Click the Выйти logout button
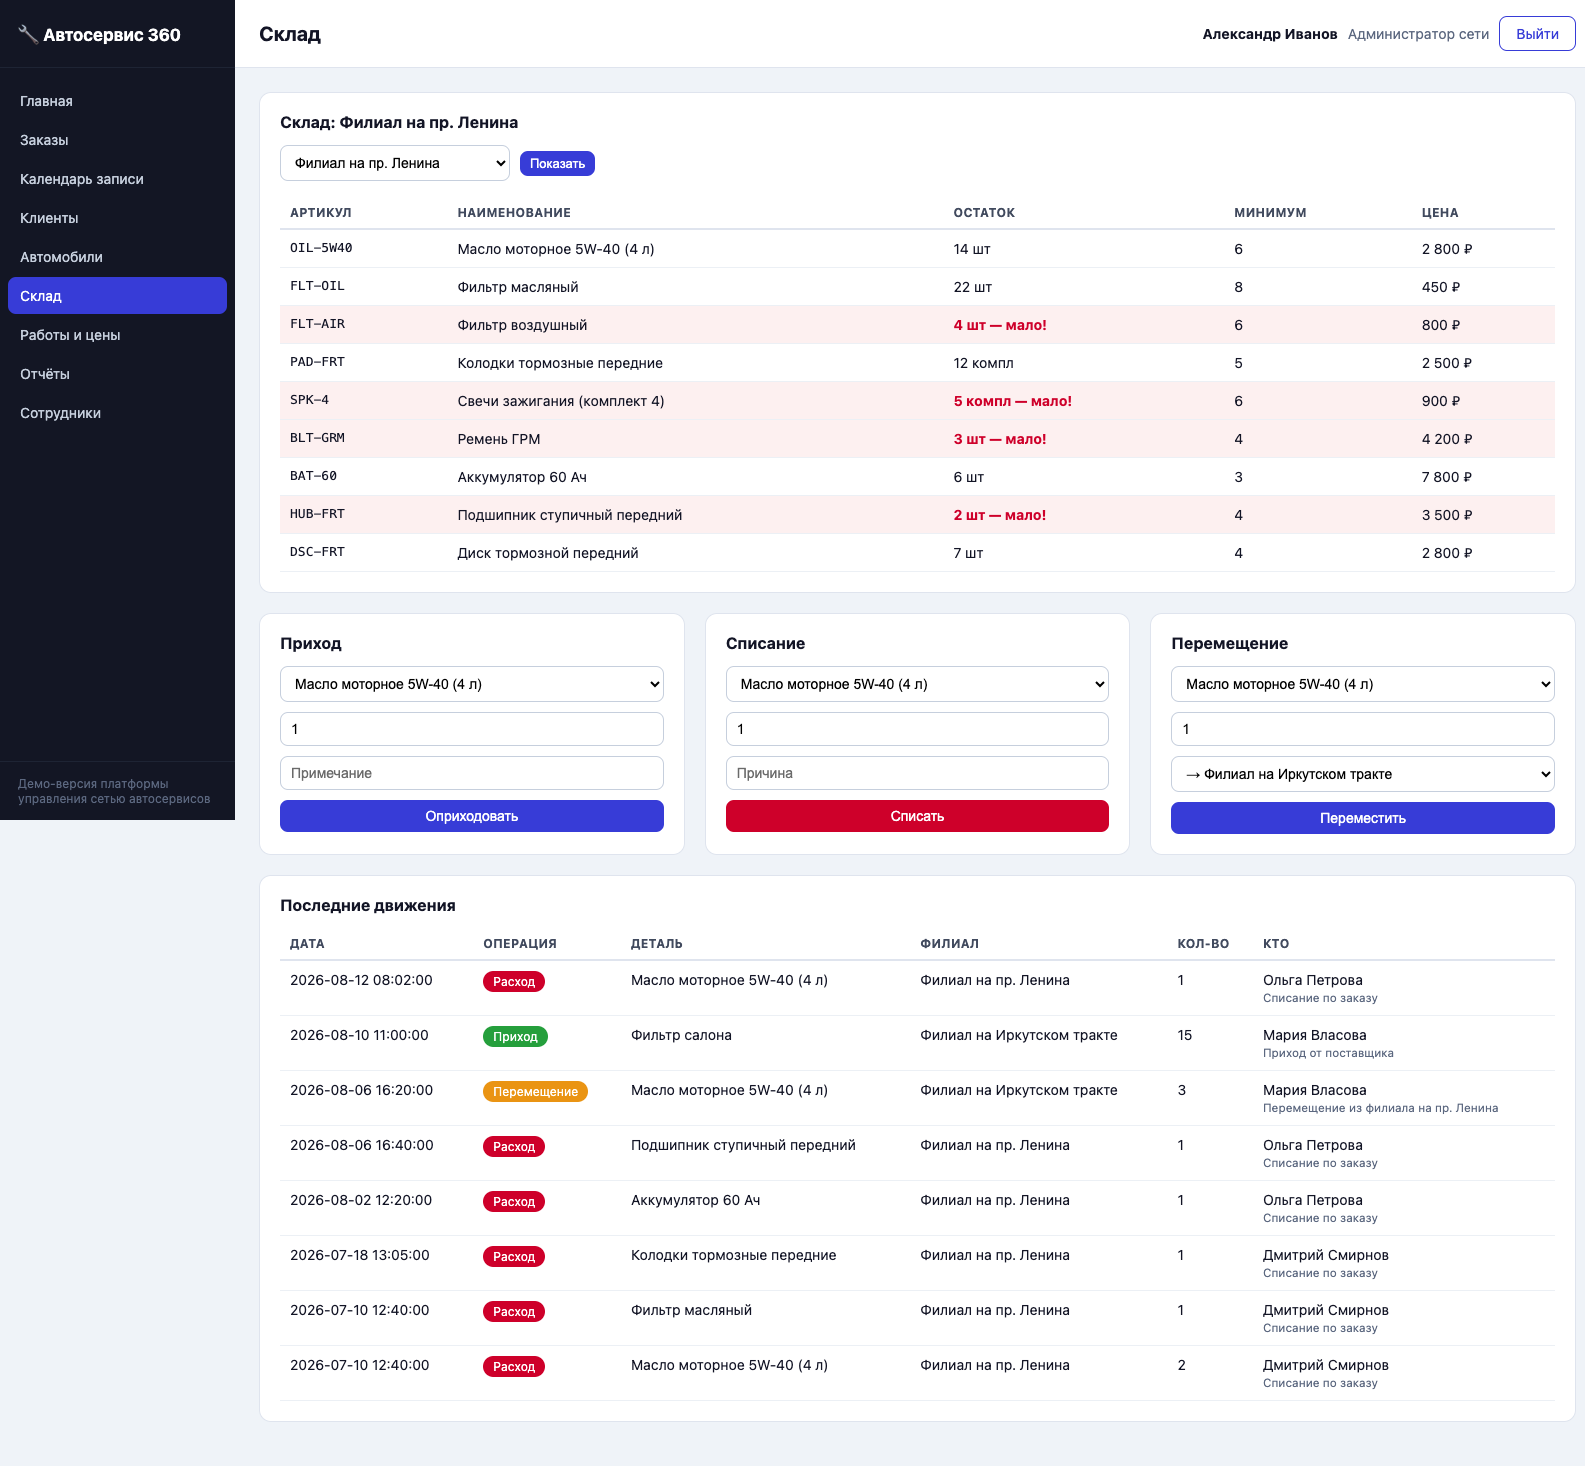Image resolution: width=1585 pixels, height=1466 pixels. pyautogui.click(x=1537, y=34)
